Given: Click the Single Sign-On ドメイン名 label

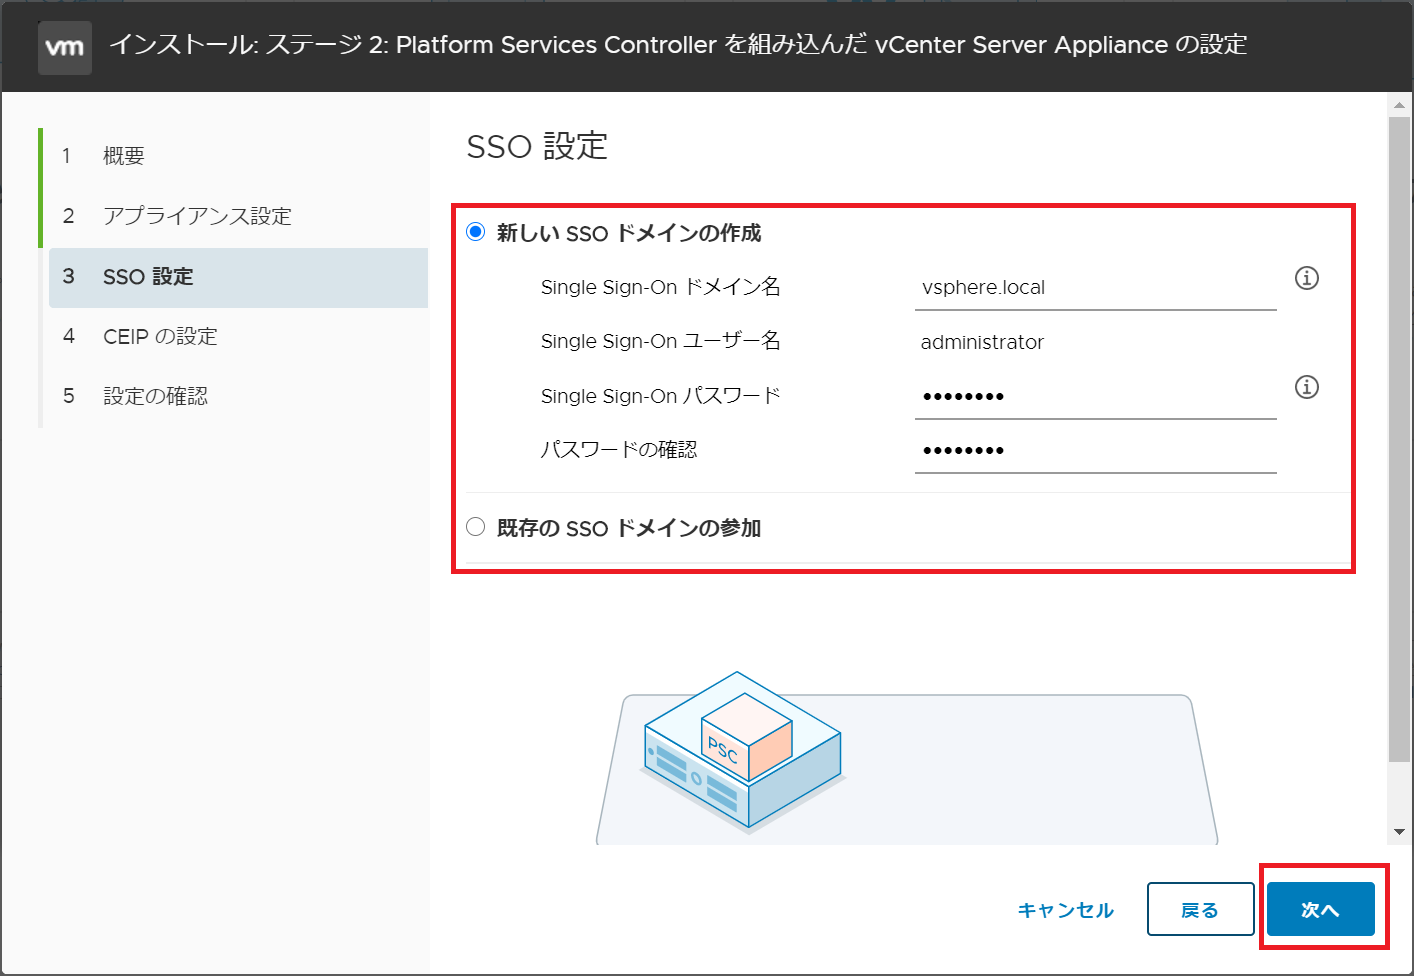Looking at the screenshot, I should click(660, 287).
